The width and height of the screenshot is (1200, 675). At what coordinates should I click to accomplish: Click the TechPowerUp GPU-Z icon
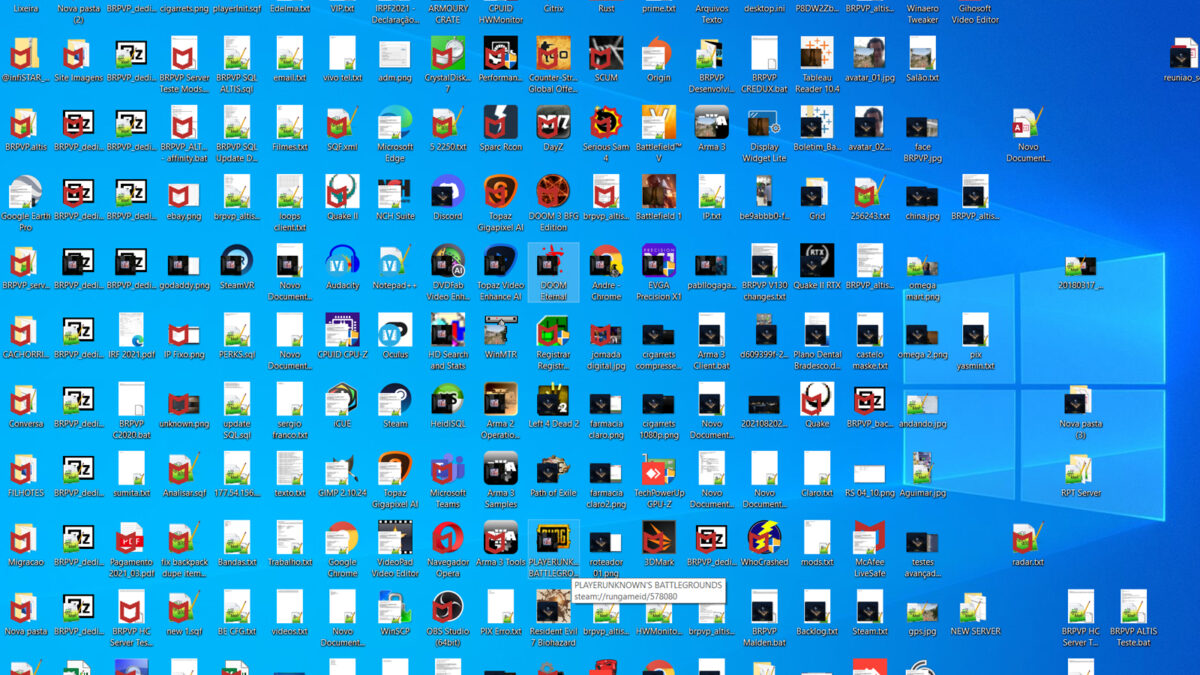point(658,468)
